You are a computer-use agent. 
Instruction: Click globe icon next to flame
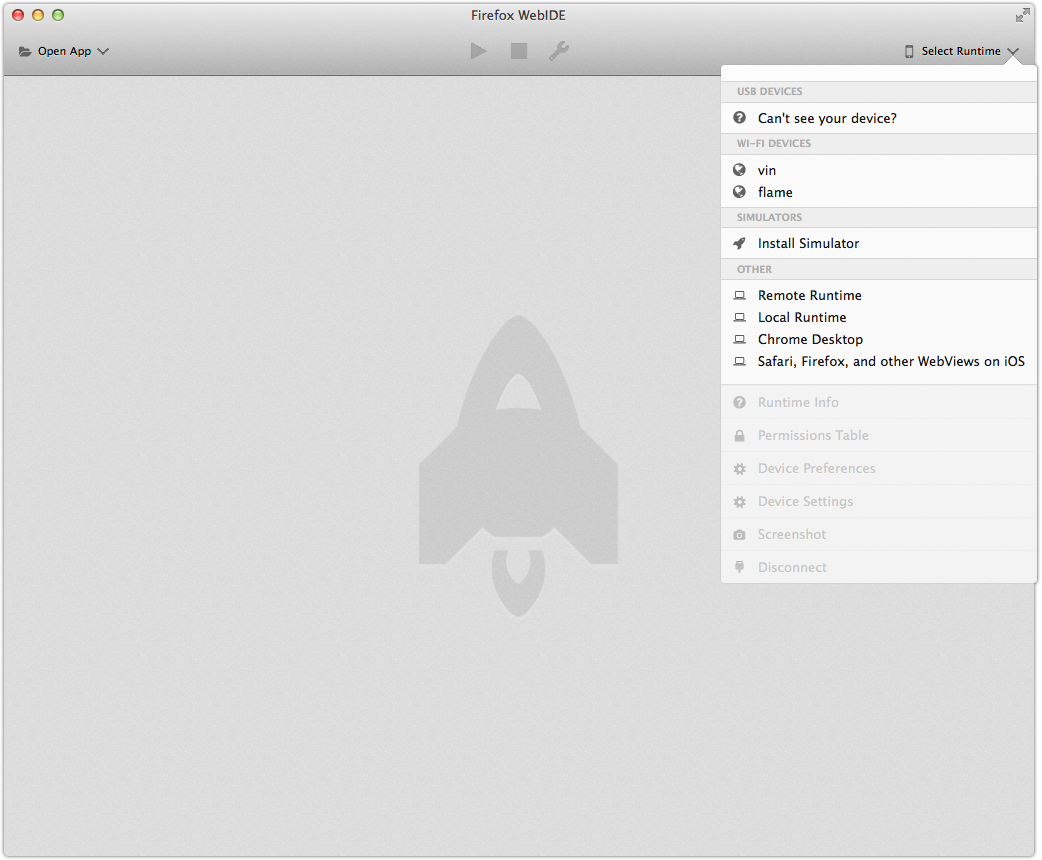pos(739,192)
